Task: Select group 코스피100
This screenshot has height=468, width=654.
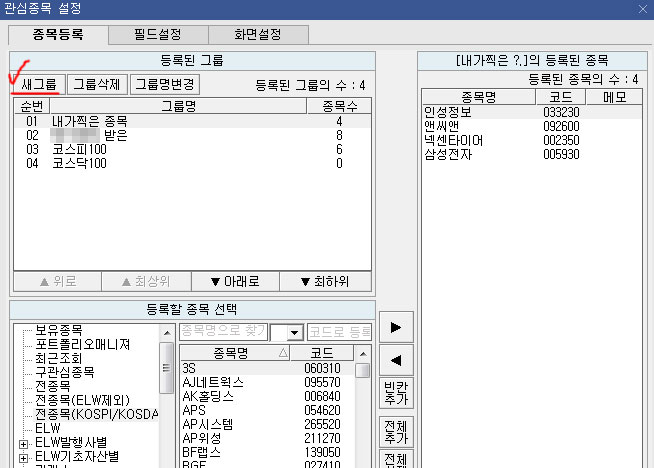Action: pyautogui.click(x=192, y=149)
